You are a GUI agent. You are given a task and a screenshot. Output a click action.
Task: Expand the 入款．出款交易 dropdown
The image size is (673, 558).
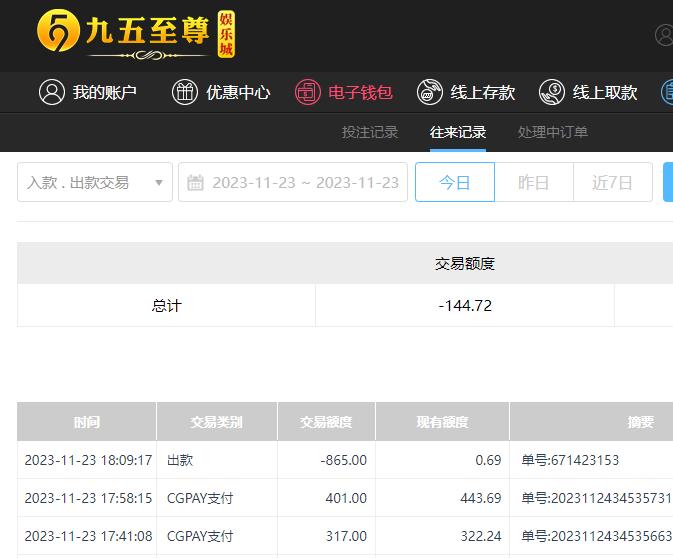95,182
